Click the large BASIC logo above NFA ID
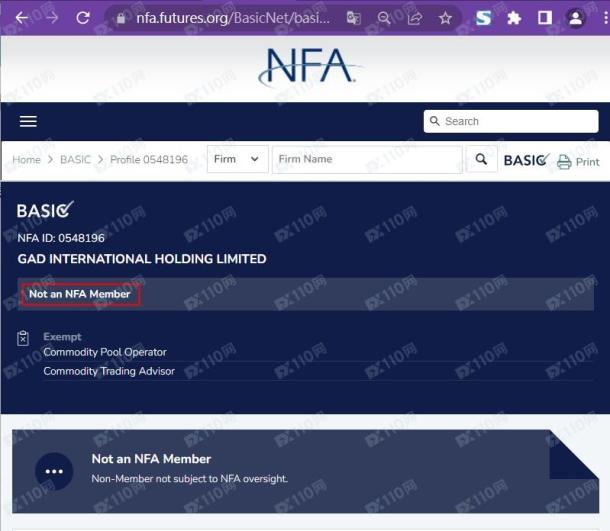The image size is (610, 531). [x=45, y=210]
